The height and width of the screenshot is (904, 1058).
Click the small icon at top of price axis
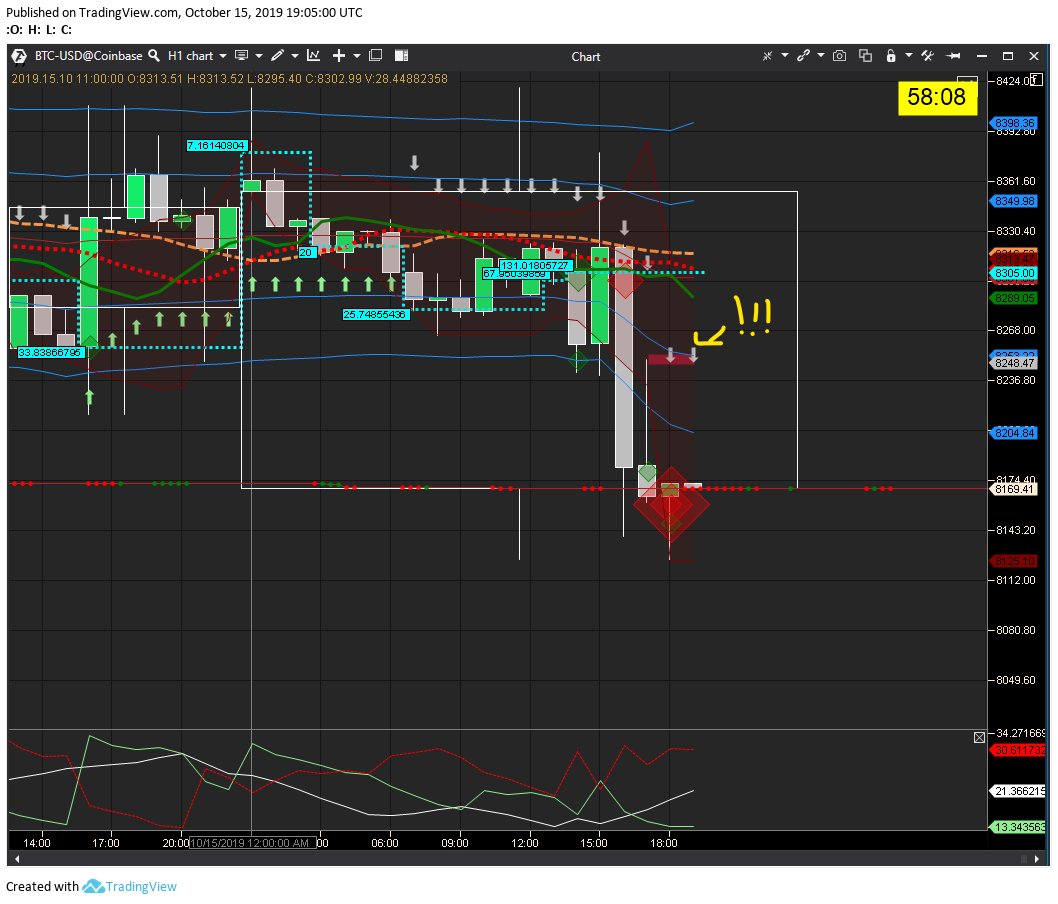coord(1036,80)
